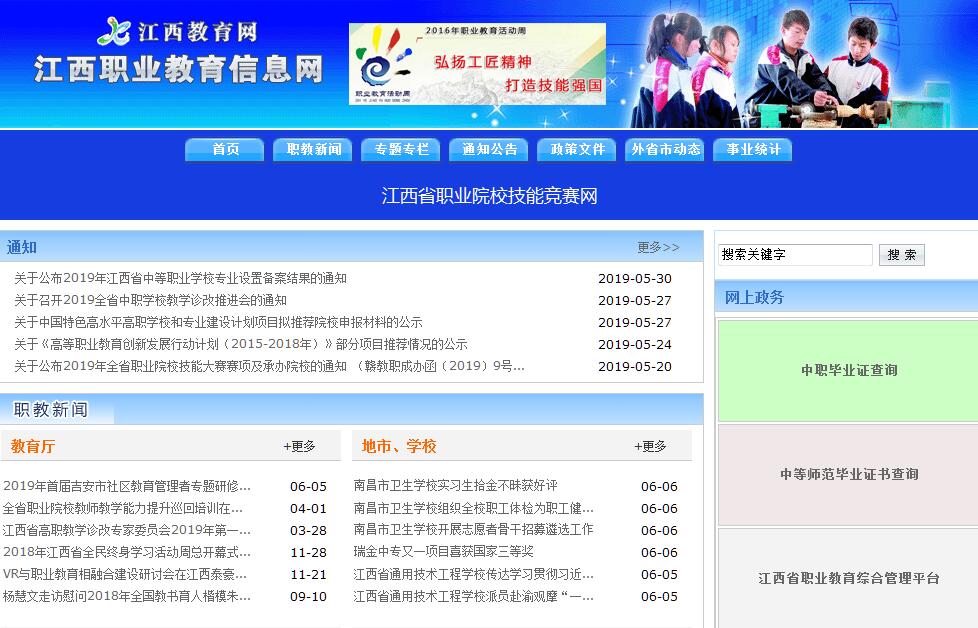Open 中等师范毕业证书查询 tile
Screen dimensions: 978x628
848,474
